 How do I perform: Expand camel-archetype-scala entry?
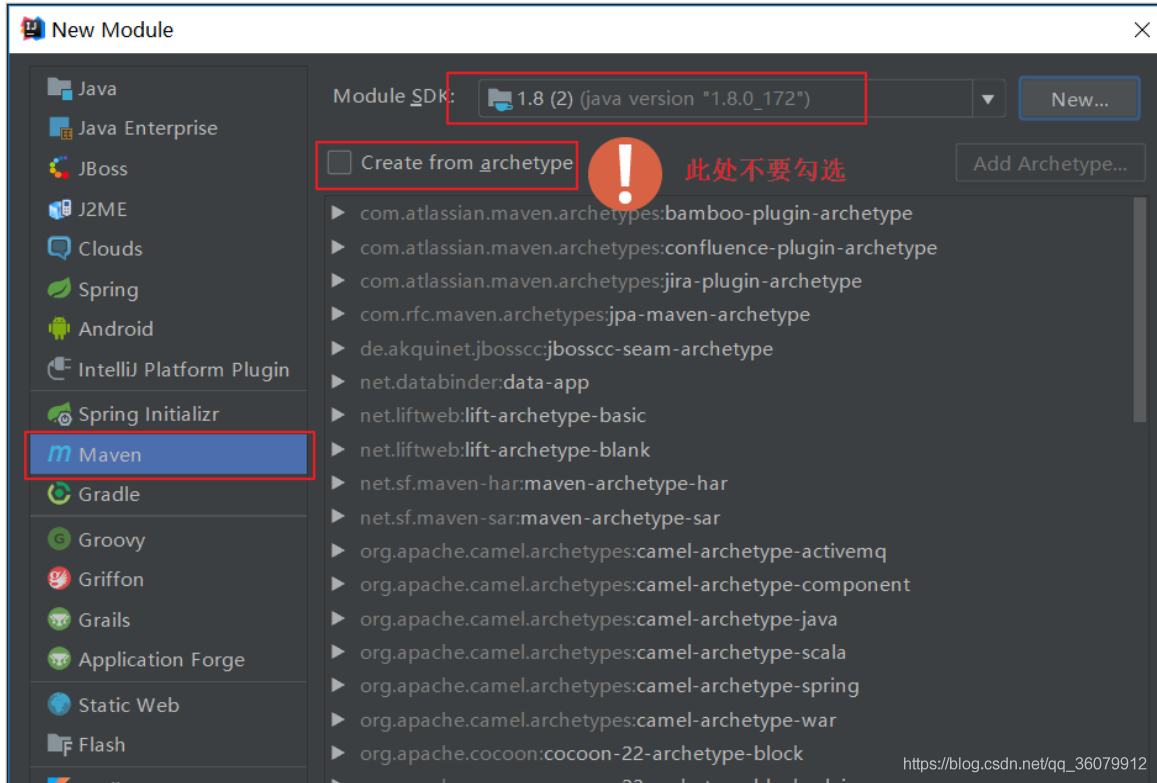coord(338,652)
